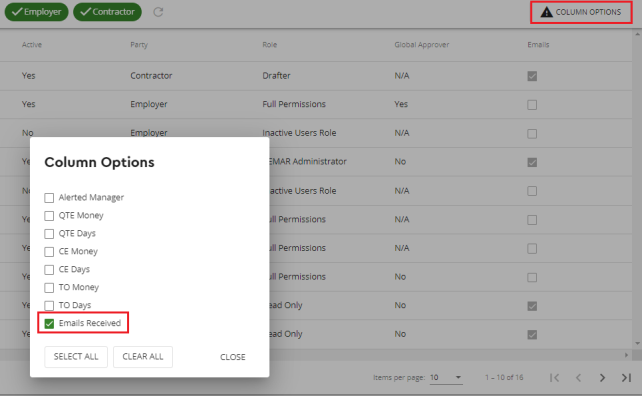Sort by the Global Approver column header
Image resolution: width=642 pixels, height=396 pixels.
(x=421, y=45)
